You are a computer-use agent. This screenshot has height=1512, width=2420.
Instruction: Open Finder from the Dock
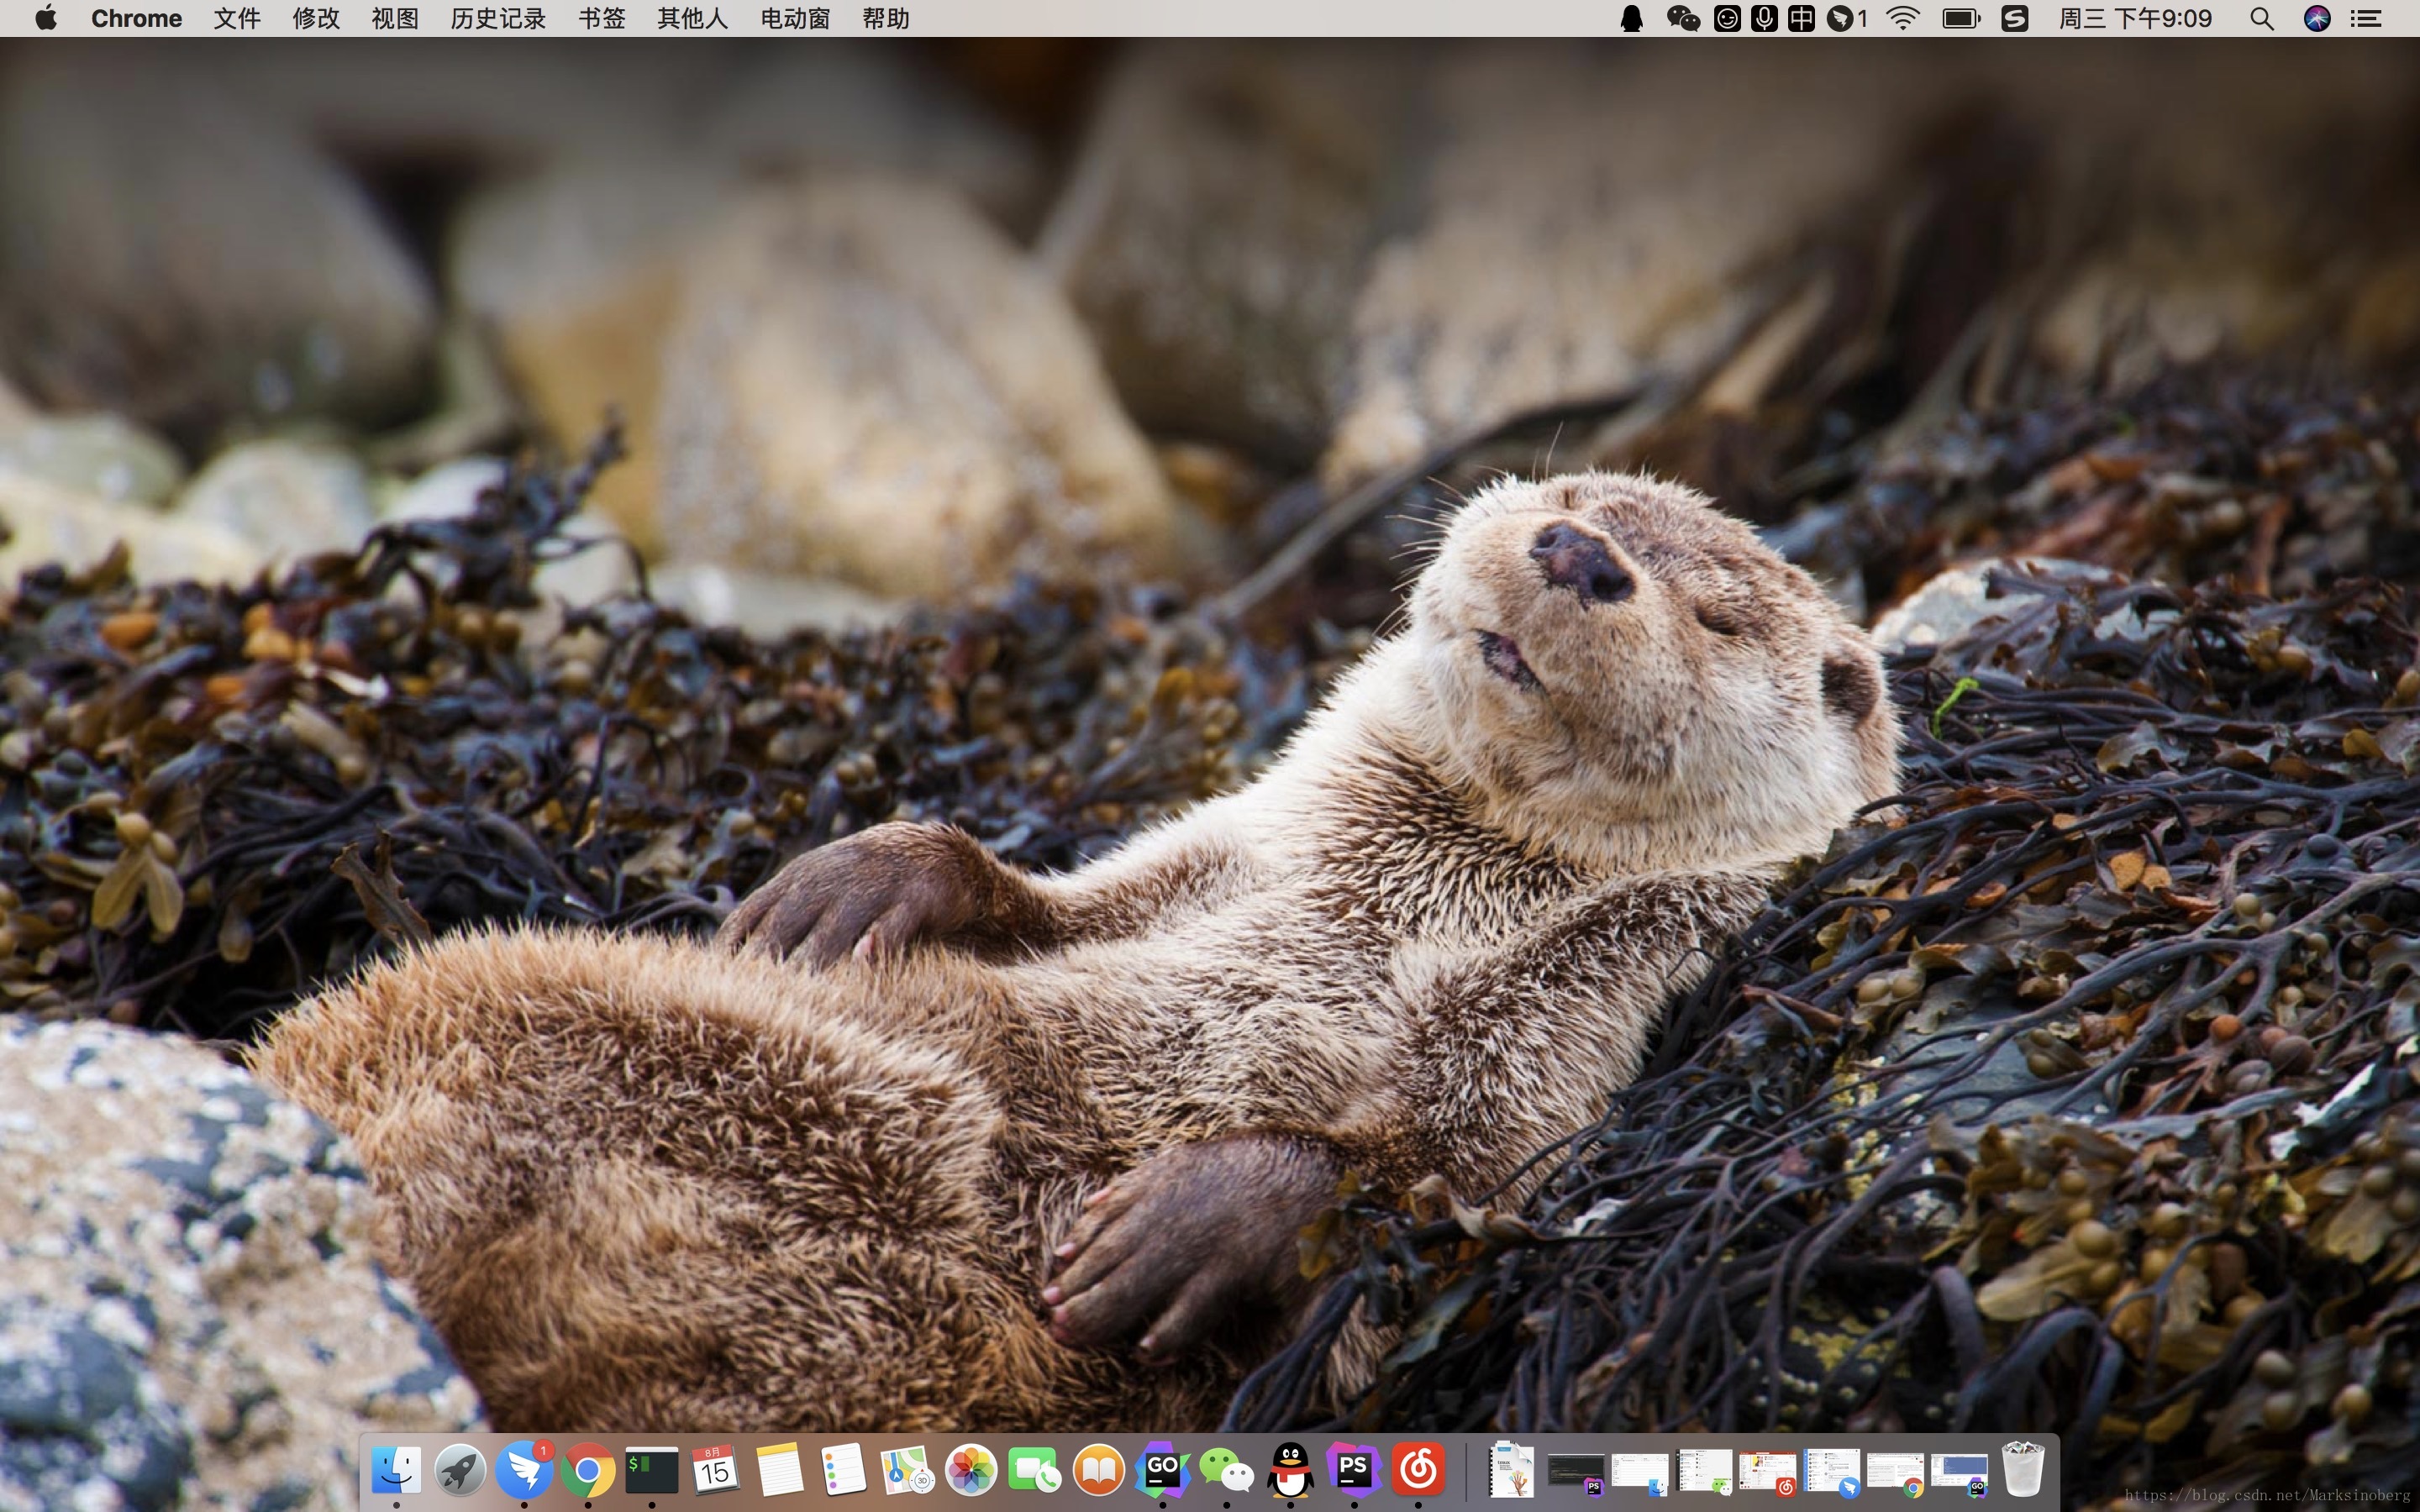(396, 1470)
